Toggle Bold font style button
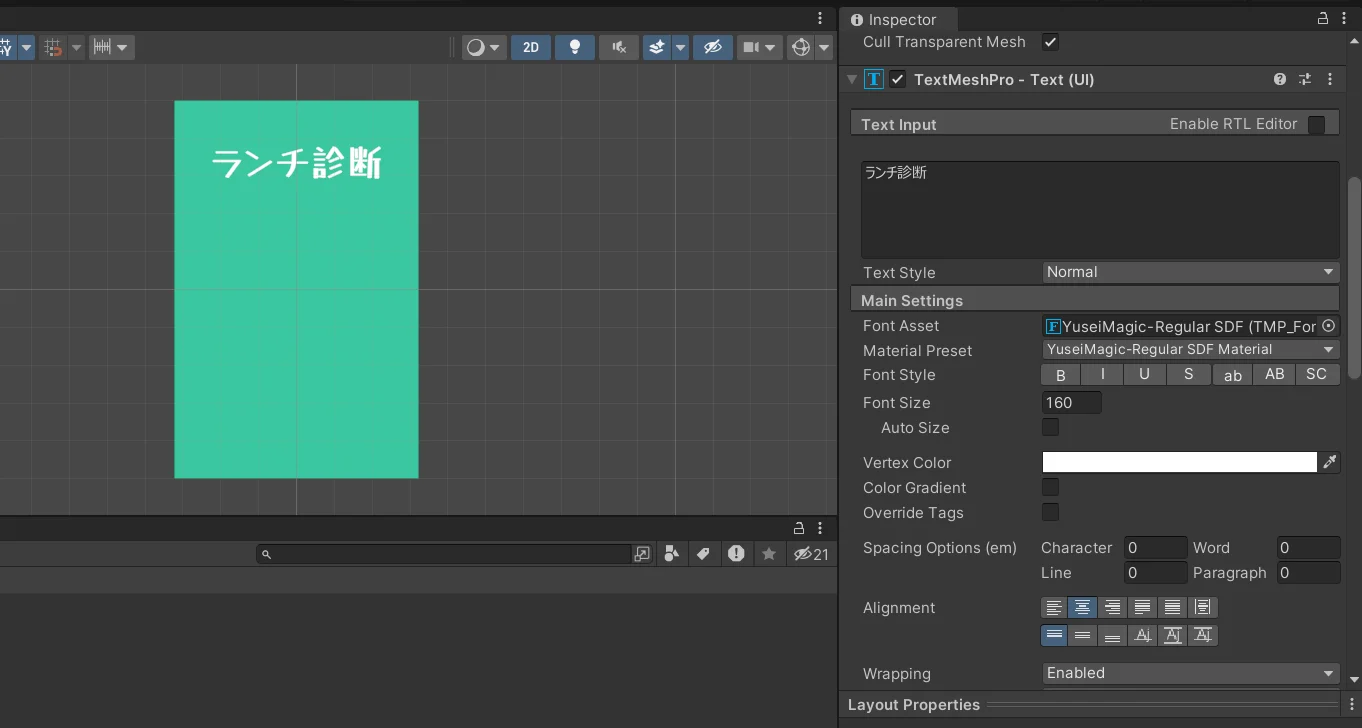Screen dimensions: 1362x728 click(1061, 375)
